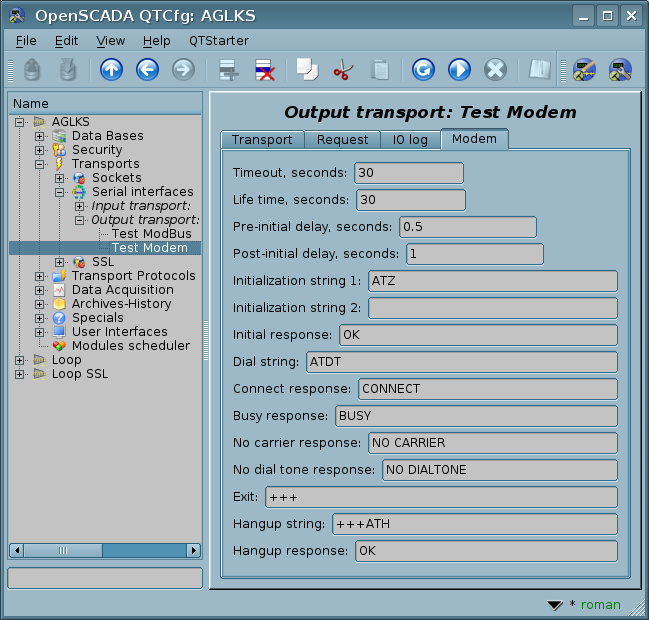Expand the Loop SSL station node
This screenshot has width=649, height=620.
[19, 375]
